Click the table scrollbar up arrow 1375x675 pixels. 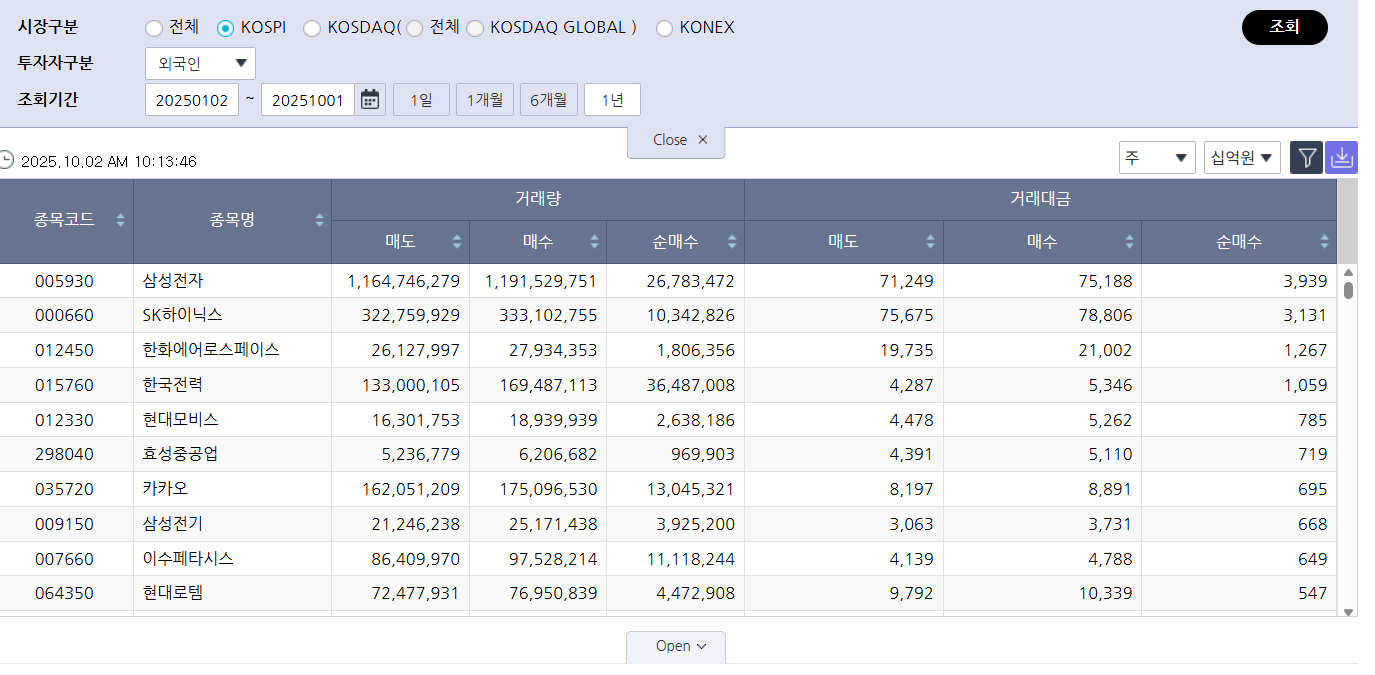coord(1348,272)
